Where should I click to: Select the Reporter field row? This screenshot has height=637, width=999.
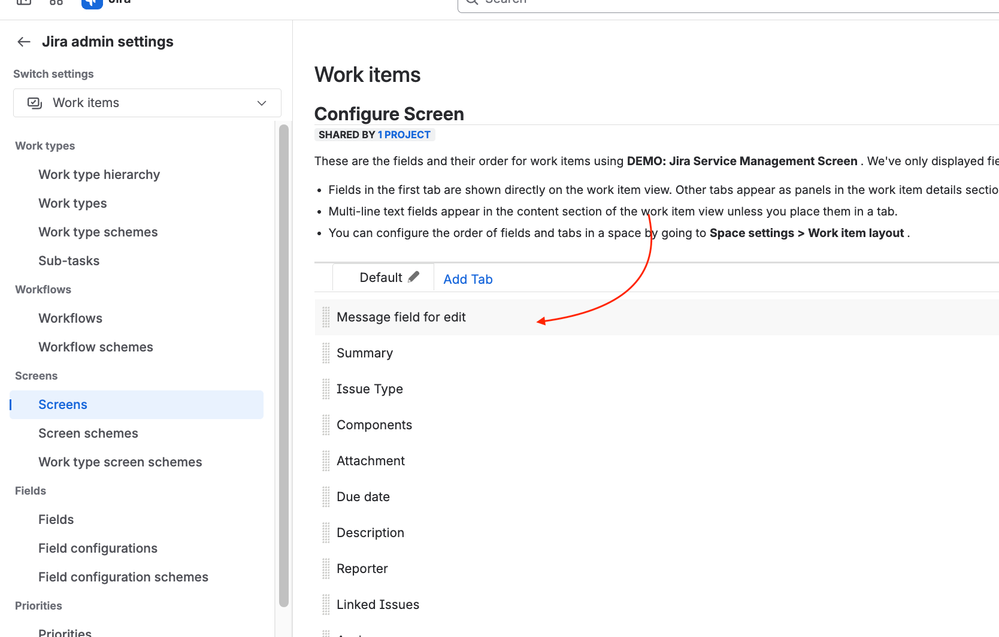[656, 568]
